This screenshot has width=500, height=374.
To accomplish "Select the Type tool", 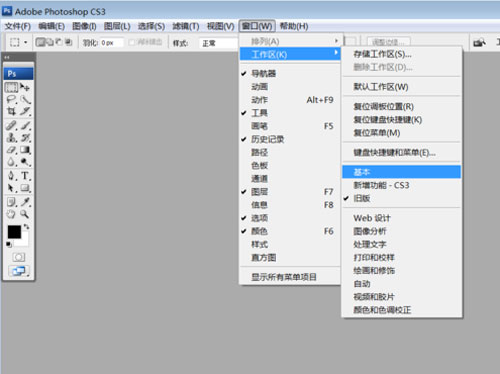I will (x=25, y=176).
